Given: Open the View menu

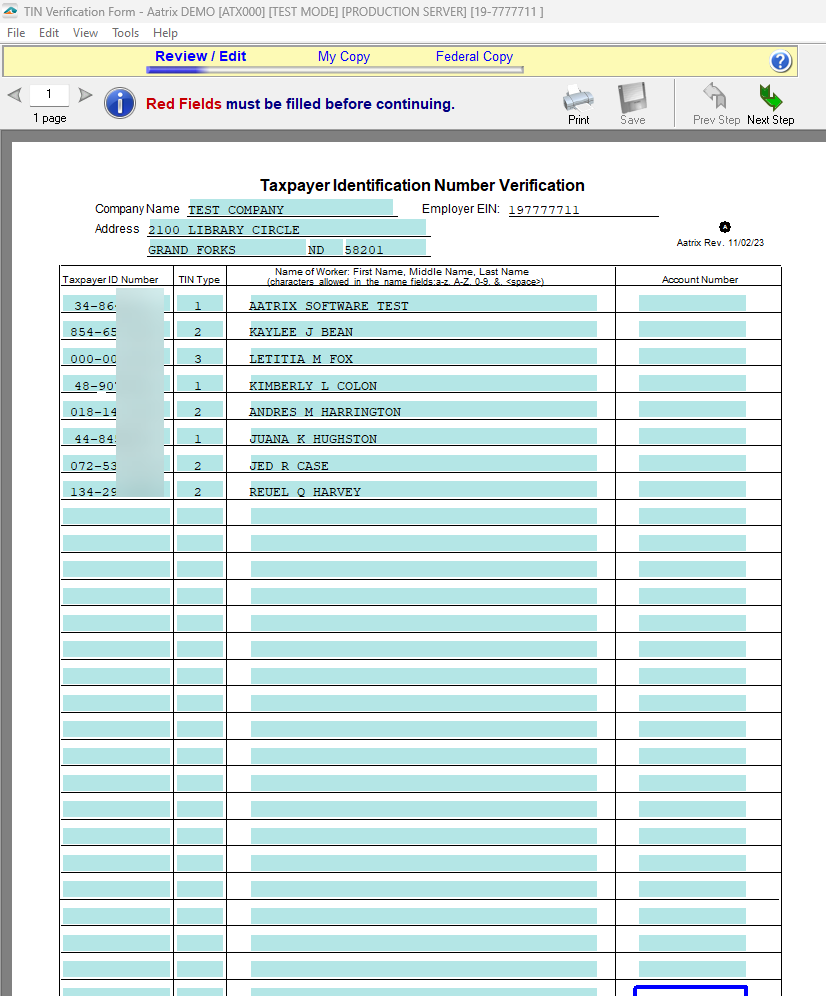Looking at the screenshot, I should [x=85, y=33].
